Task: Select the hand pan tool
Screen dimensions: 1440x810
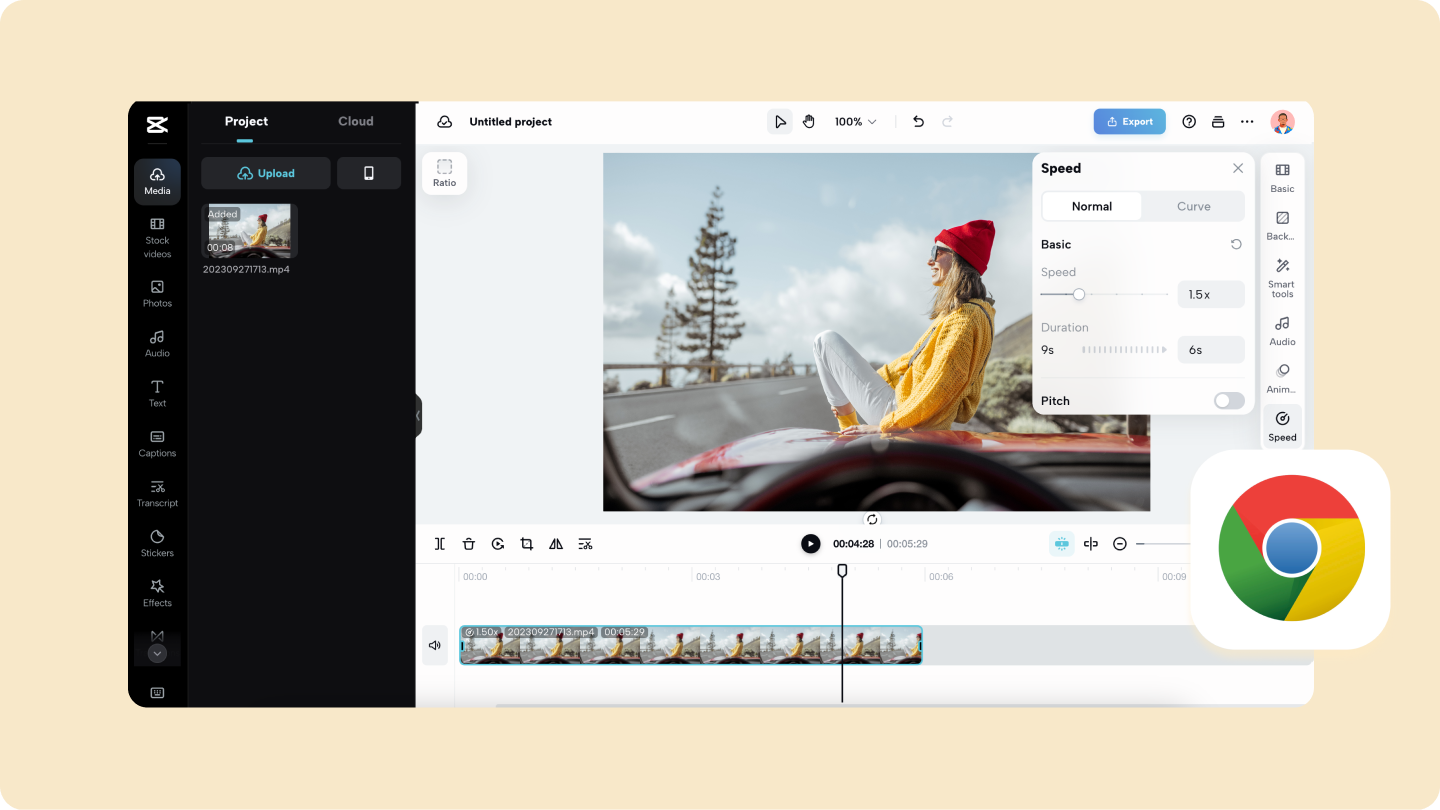Action: point(808,122)
